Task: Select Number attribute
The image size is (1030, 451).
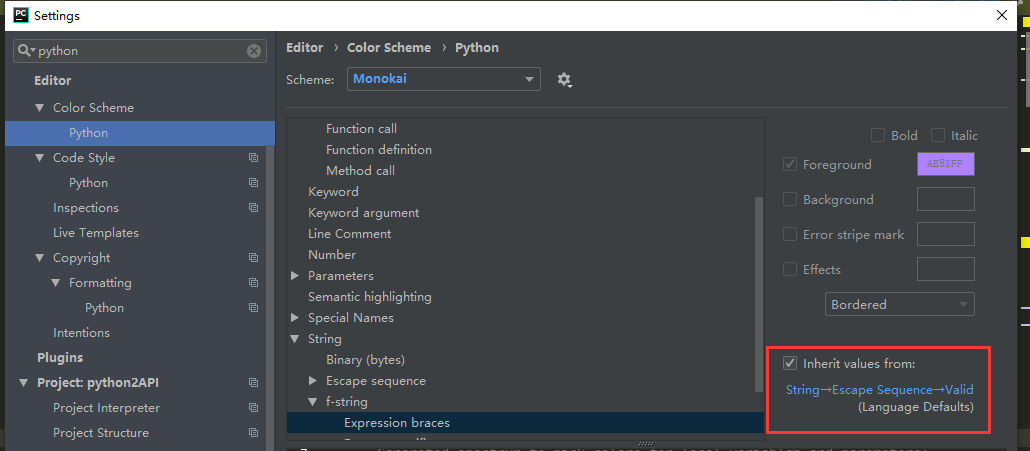Action: pyautogui.click(x=332, y=255)
